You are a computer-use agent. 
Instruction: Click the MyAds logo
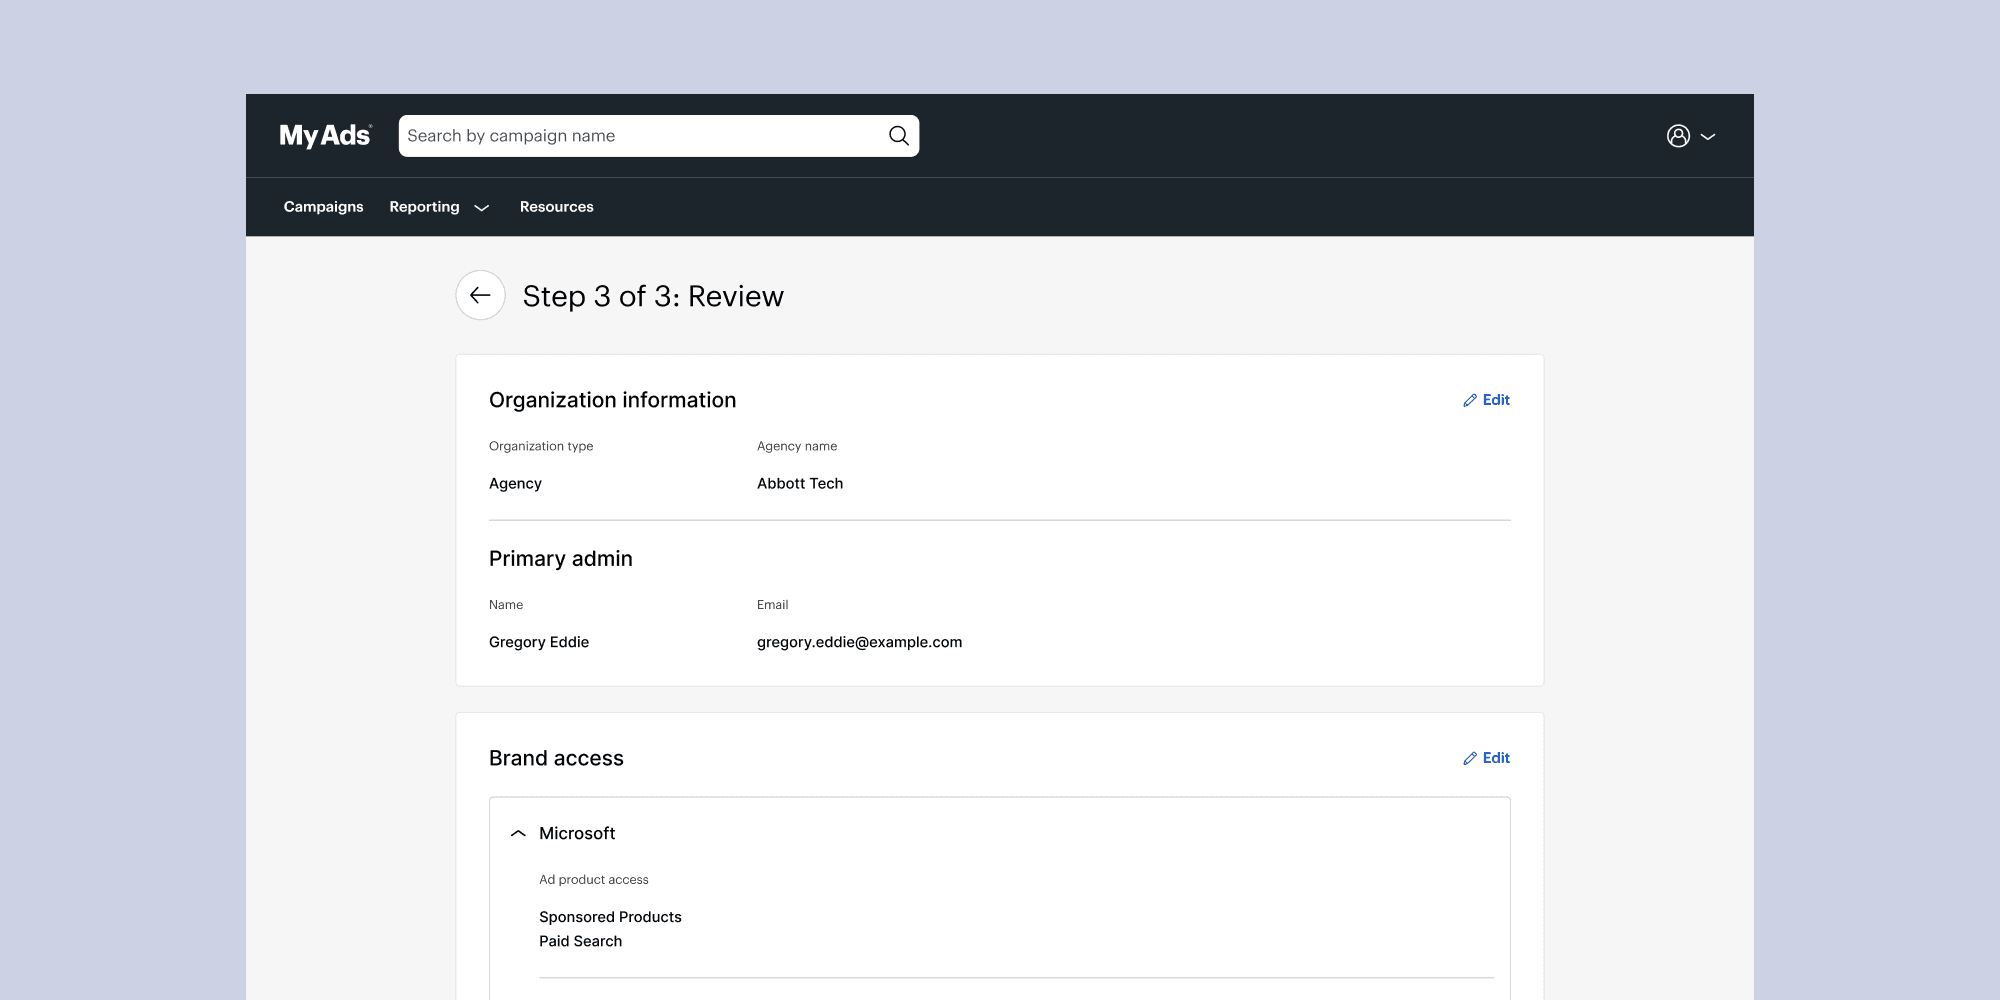(x=325, y=135)
